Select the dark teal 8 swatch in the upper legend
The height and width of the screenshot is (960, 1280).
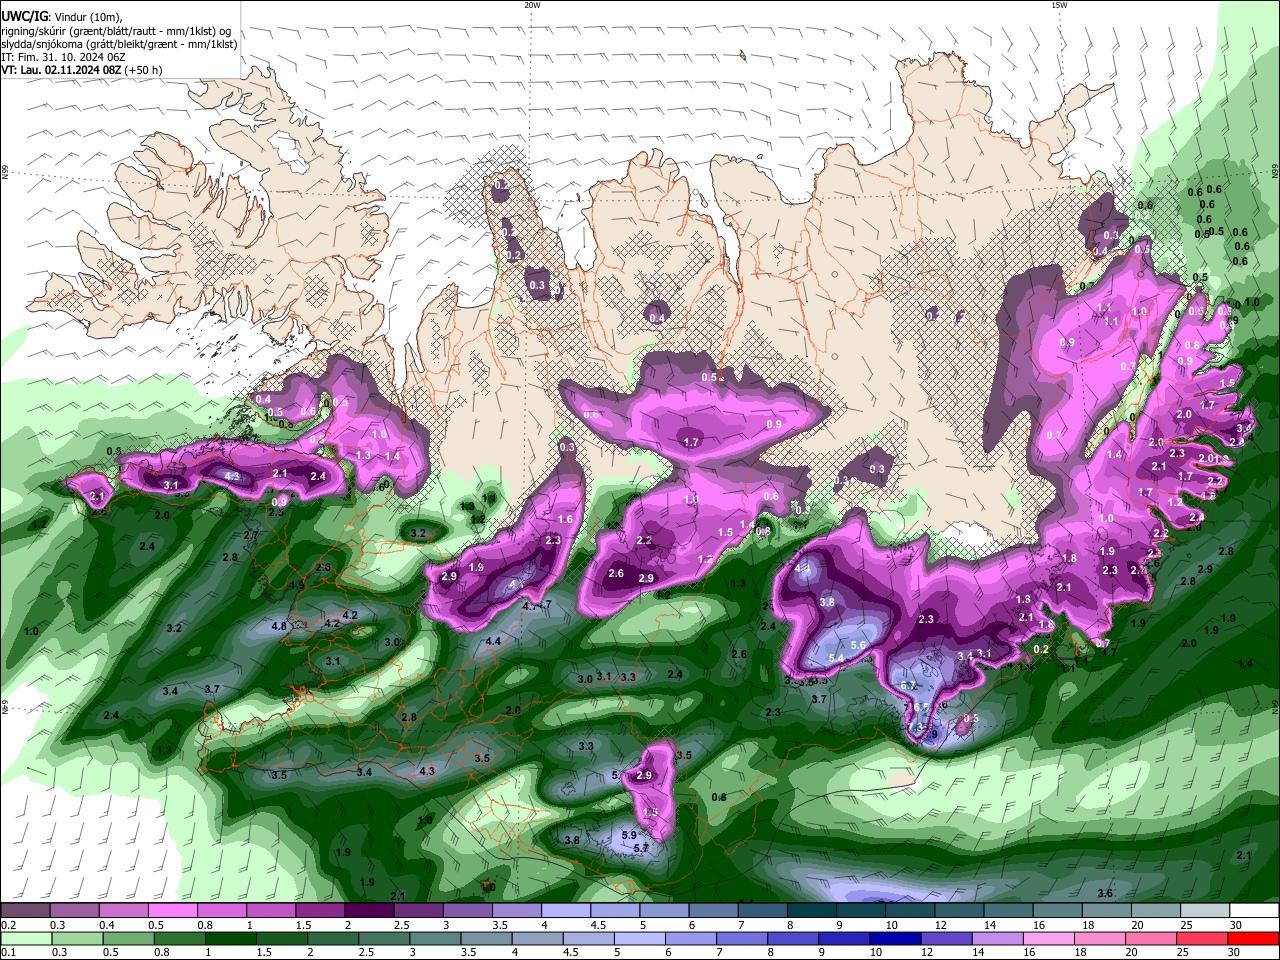click(x=812, y=911)
